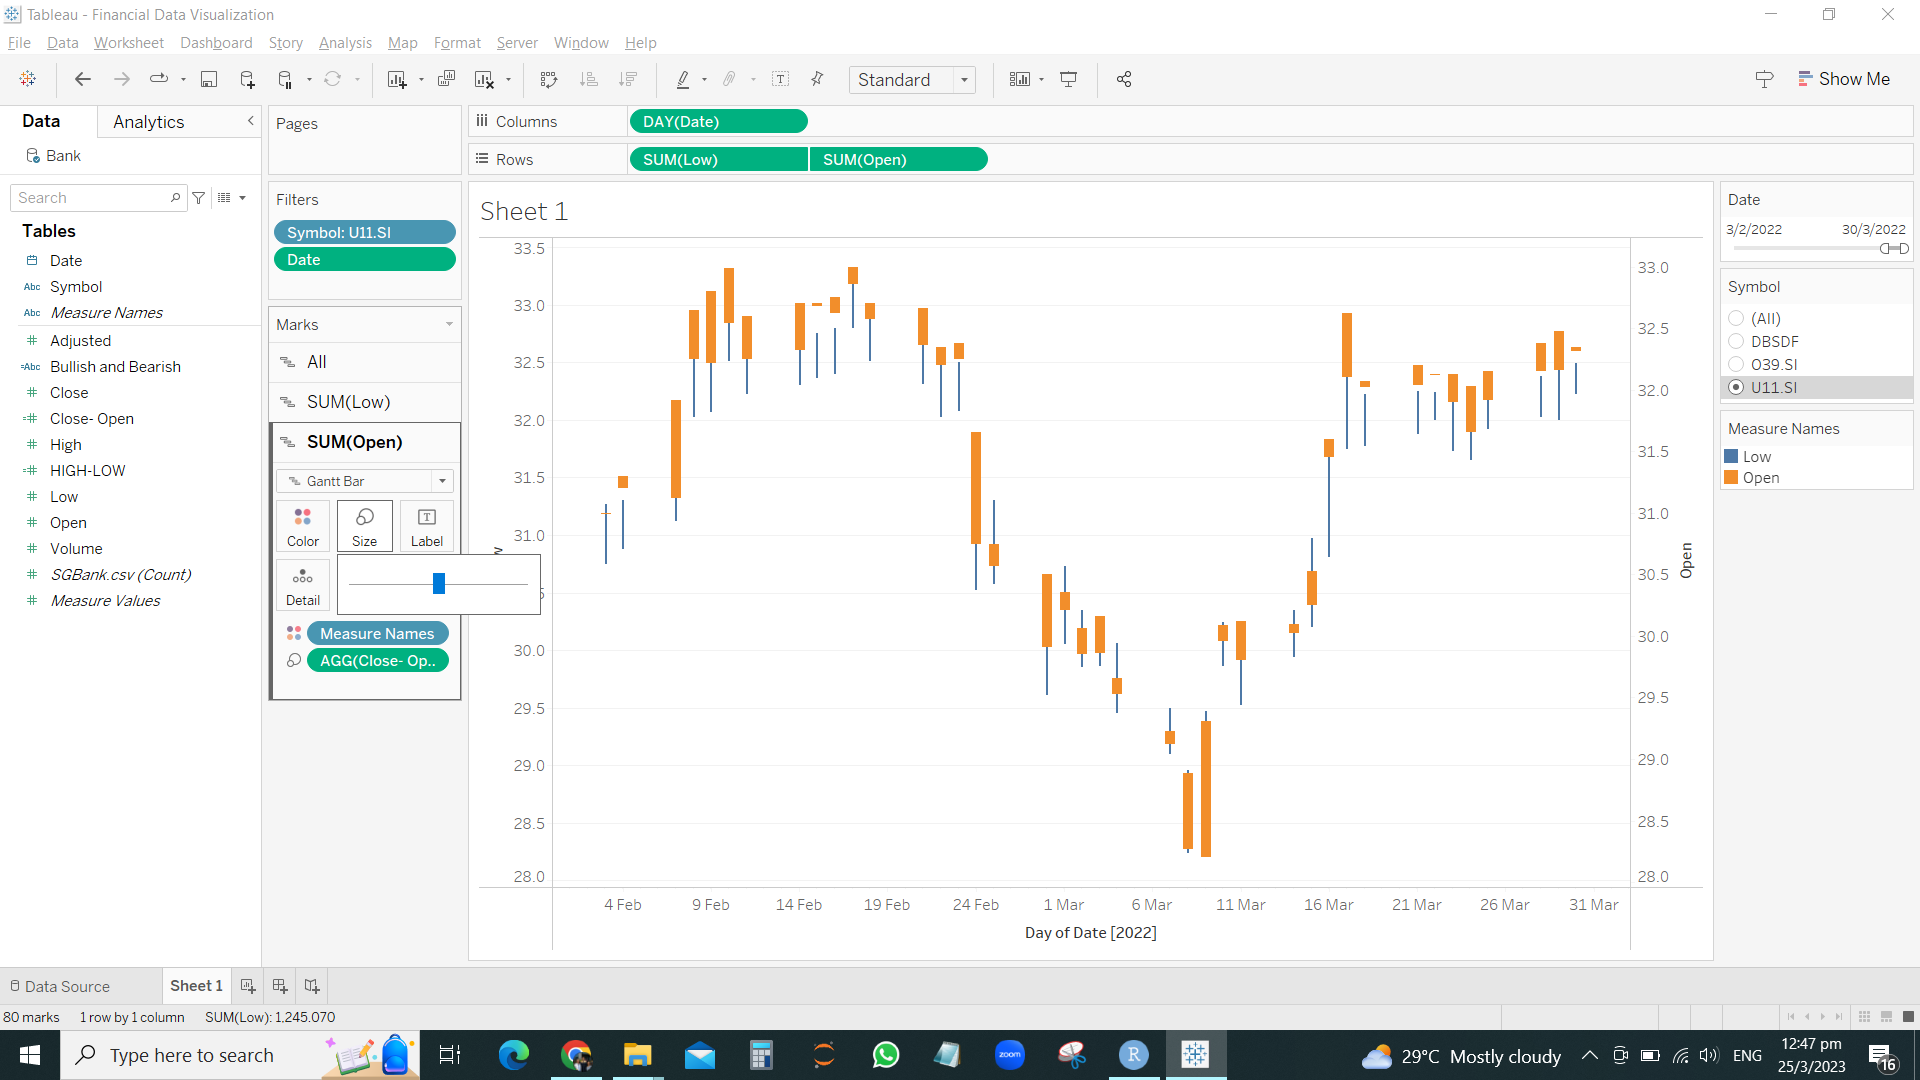The image size is (1920, 1080).
Task: Click the Swap Rows and Columns icon
Action: click(548, 79)
